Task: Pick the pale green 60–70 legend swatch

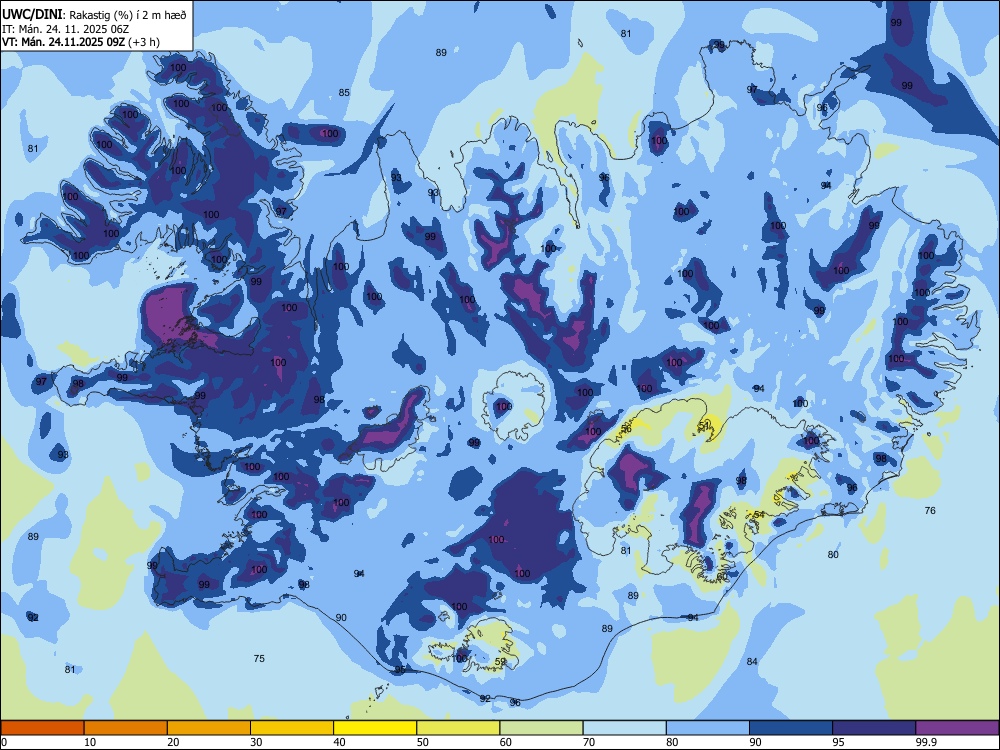Action: pos(541,728)
